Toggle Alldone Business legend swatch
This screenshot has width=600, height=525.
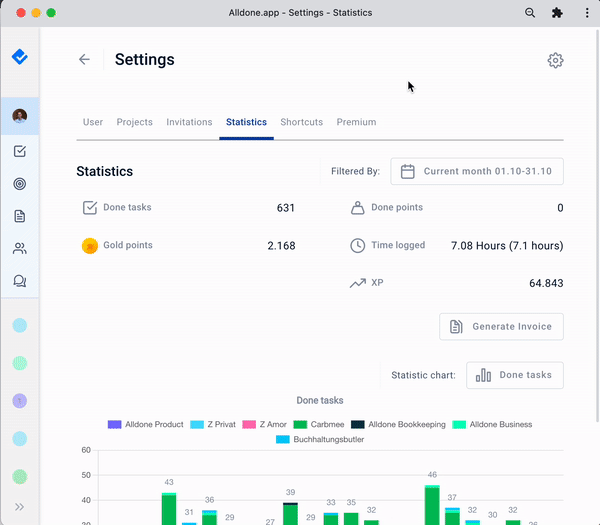459,424
